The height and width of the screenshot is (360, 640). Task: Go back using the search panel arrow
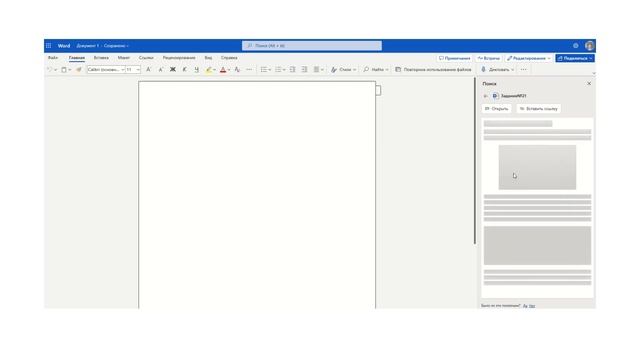pos(485,96)
